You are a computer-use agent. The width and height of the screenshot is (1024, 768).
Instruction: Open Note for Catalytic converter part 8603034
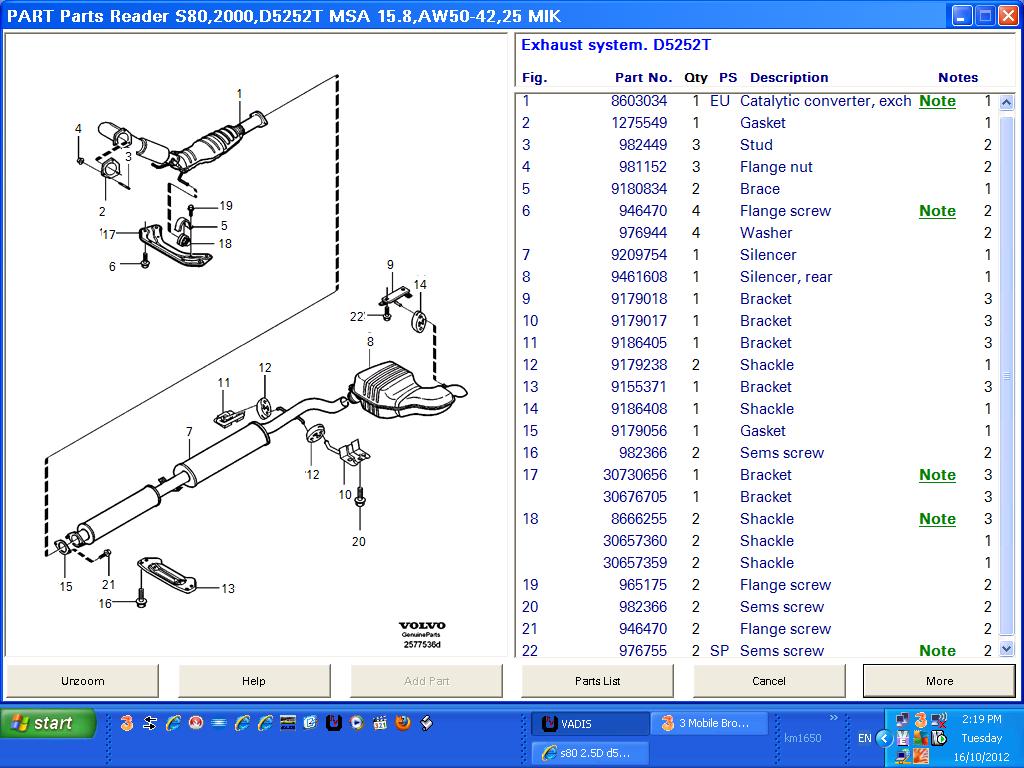click(x=937, y=101)
